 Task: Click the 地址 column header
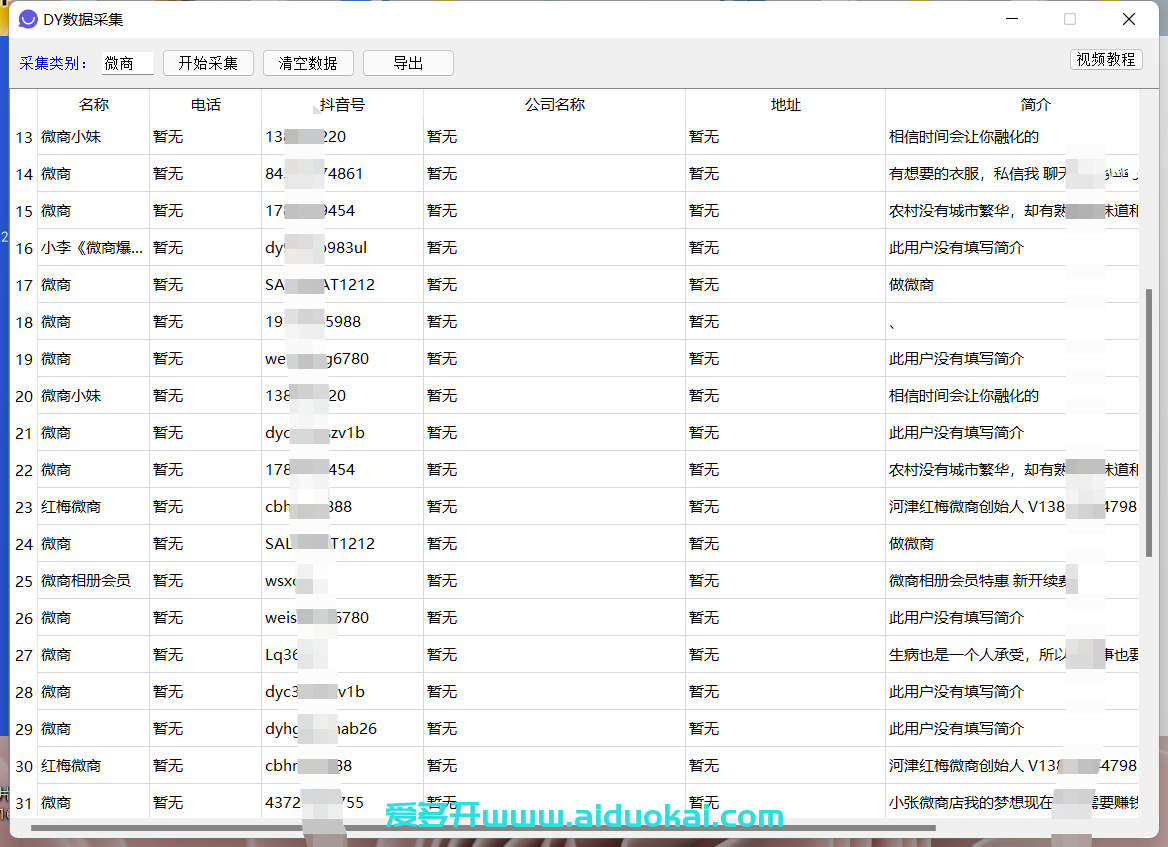point(785,105)
